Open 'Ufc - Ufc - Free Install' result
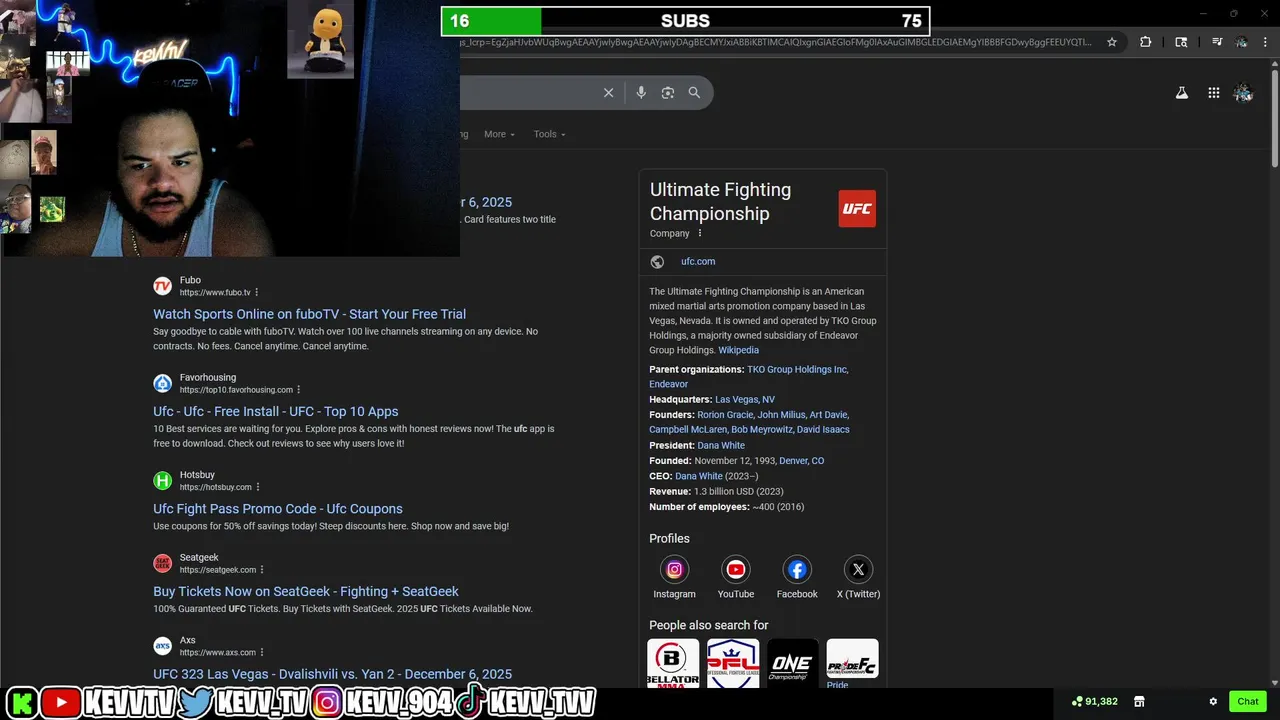This screenshot has height=720, width=1280. (276, 411)
